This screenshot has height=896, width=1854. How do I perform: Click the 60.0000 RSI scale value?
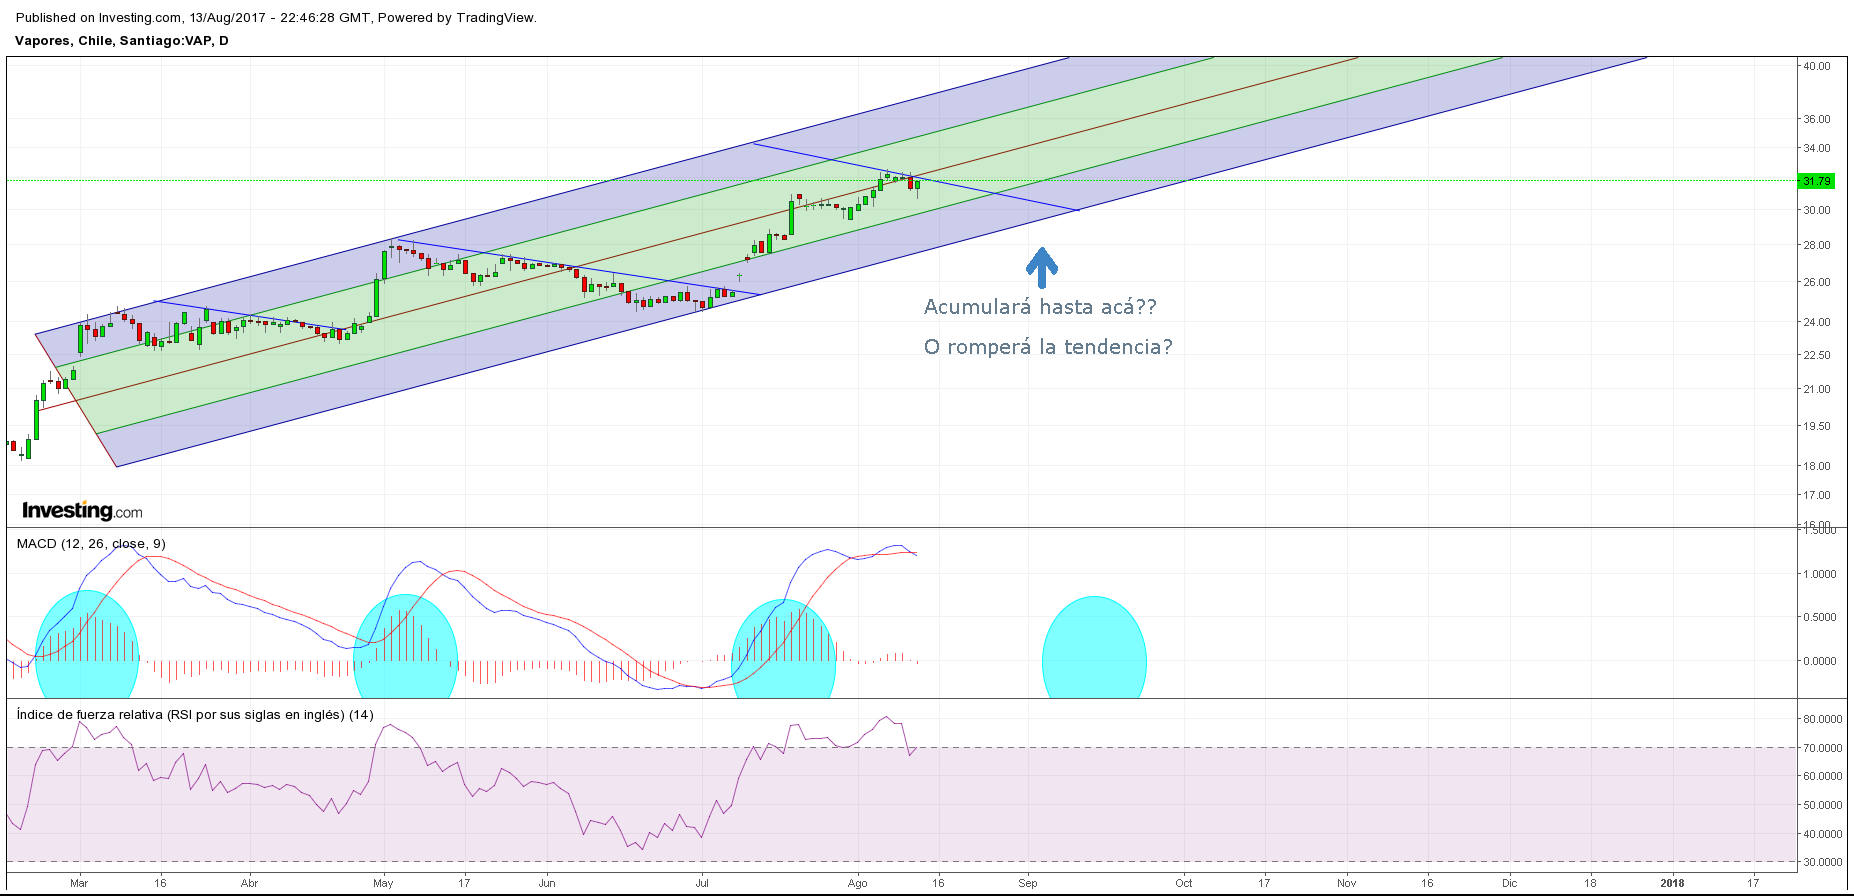pos(1823,776)
